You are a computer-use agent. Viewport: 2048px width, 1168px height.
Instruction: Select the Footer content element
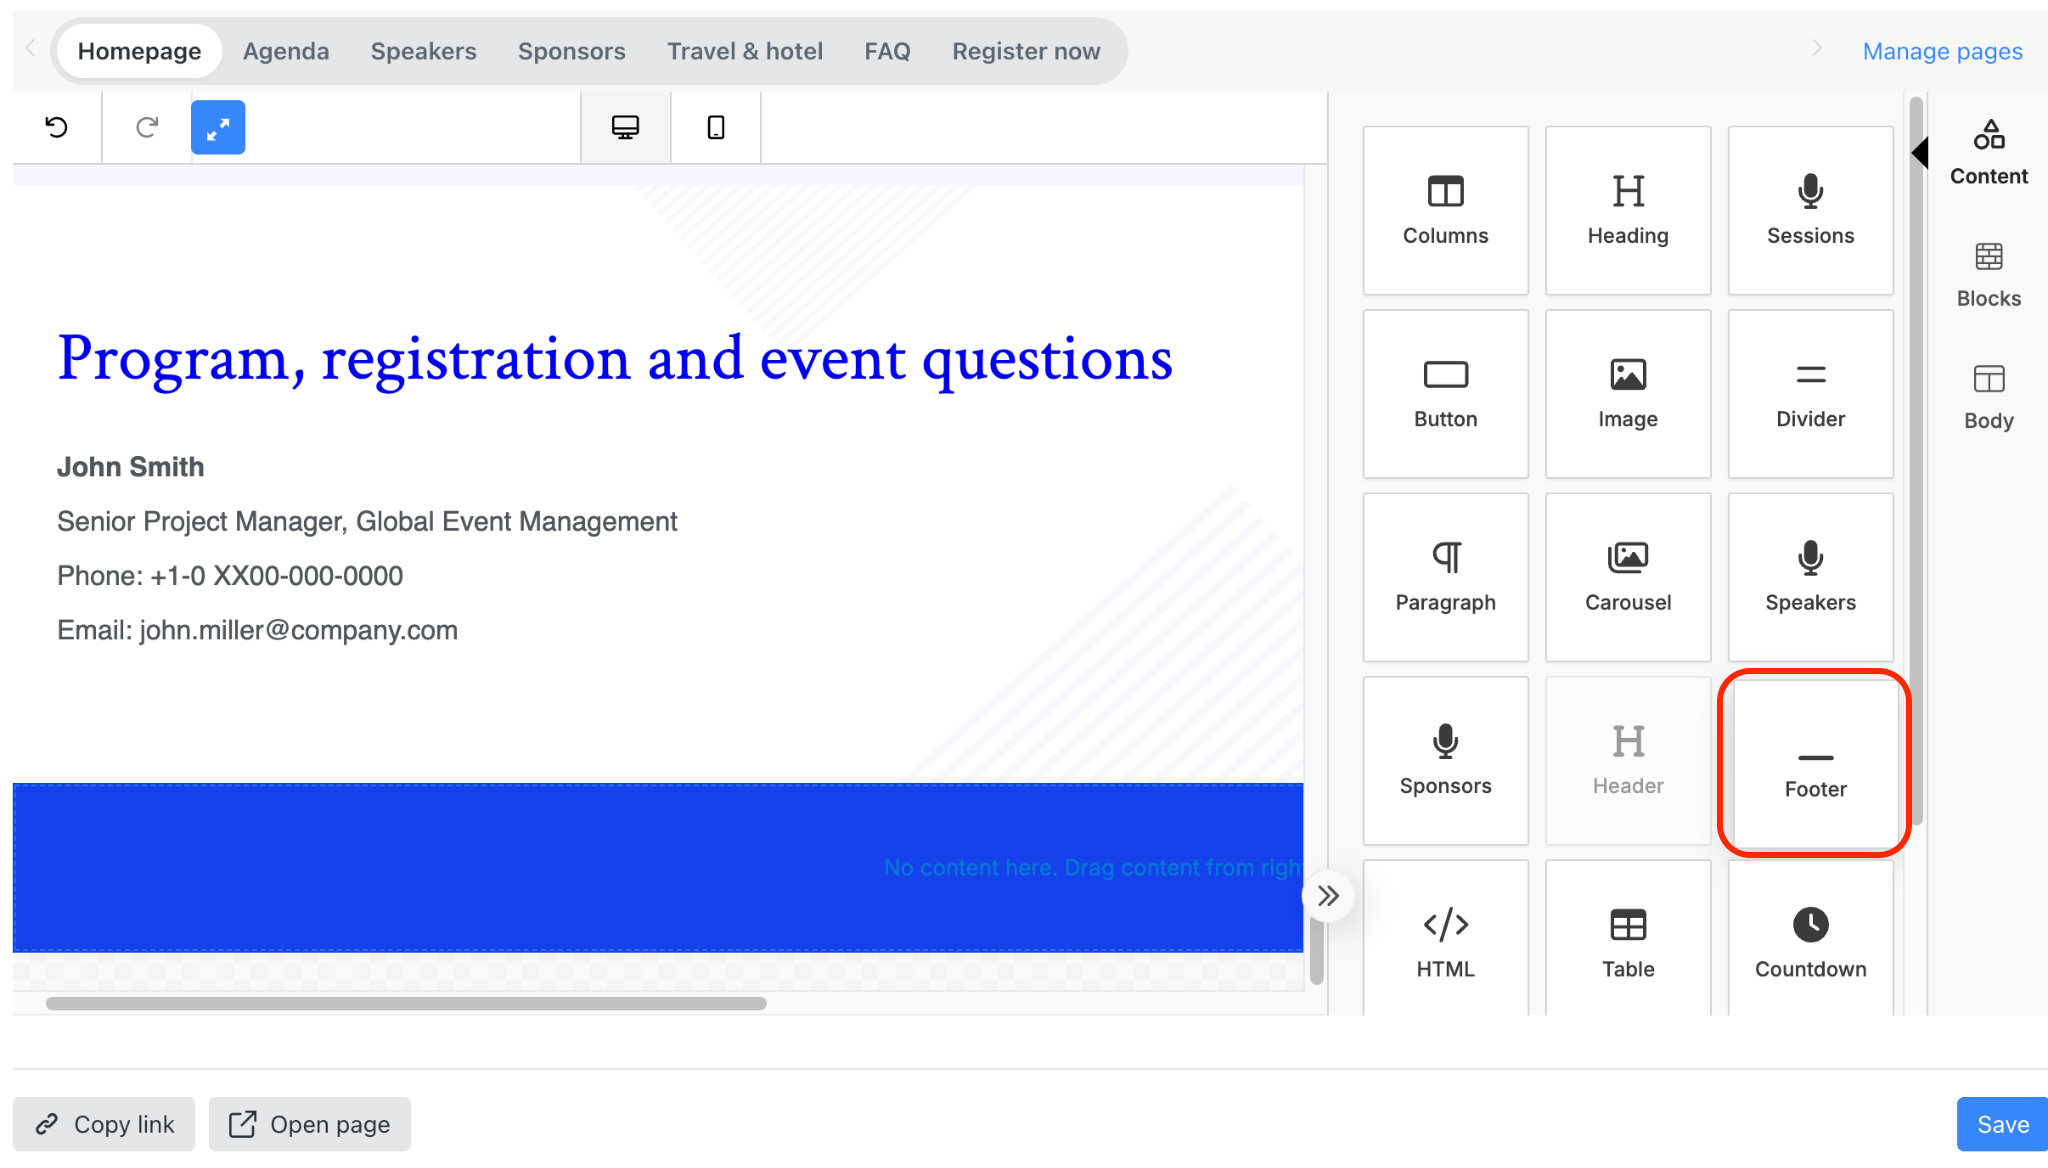coord(1815,763)
